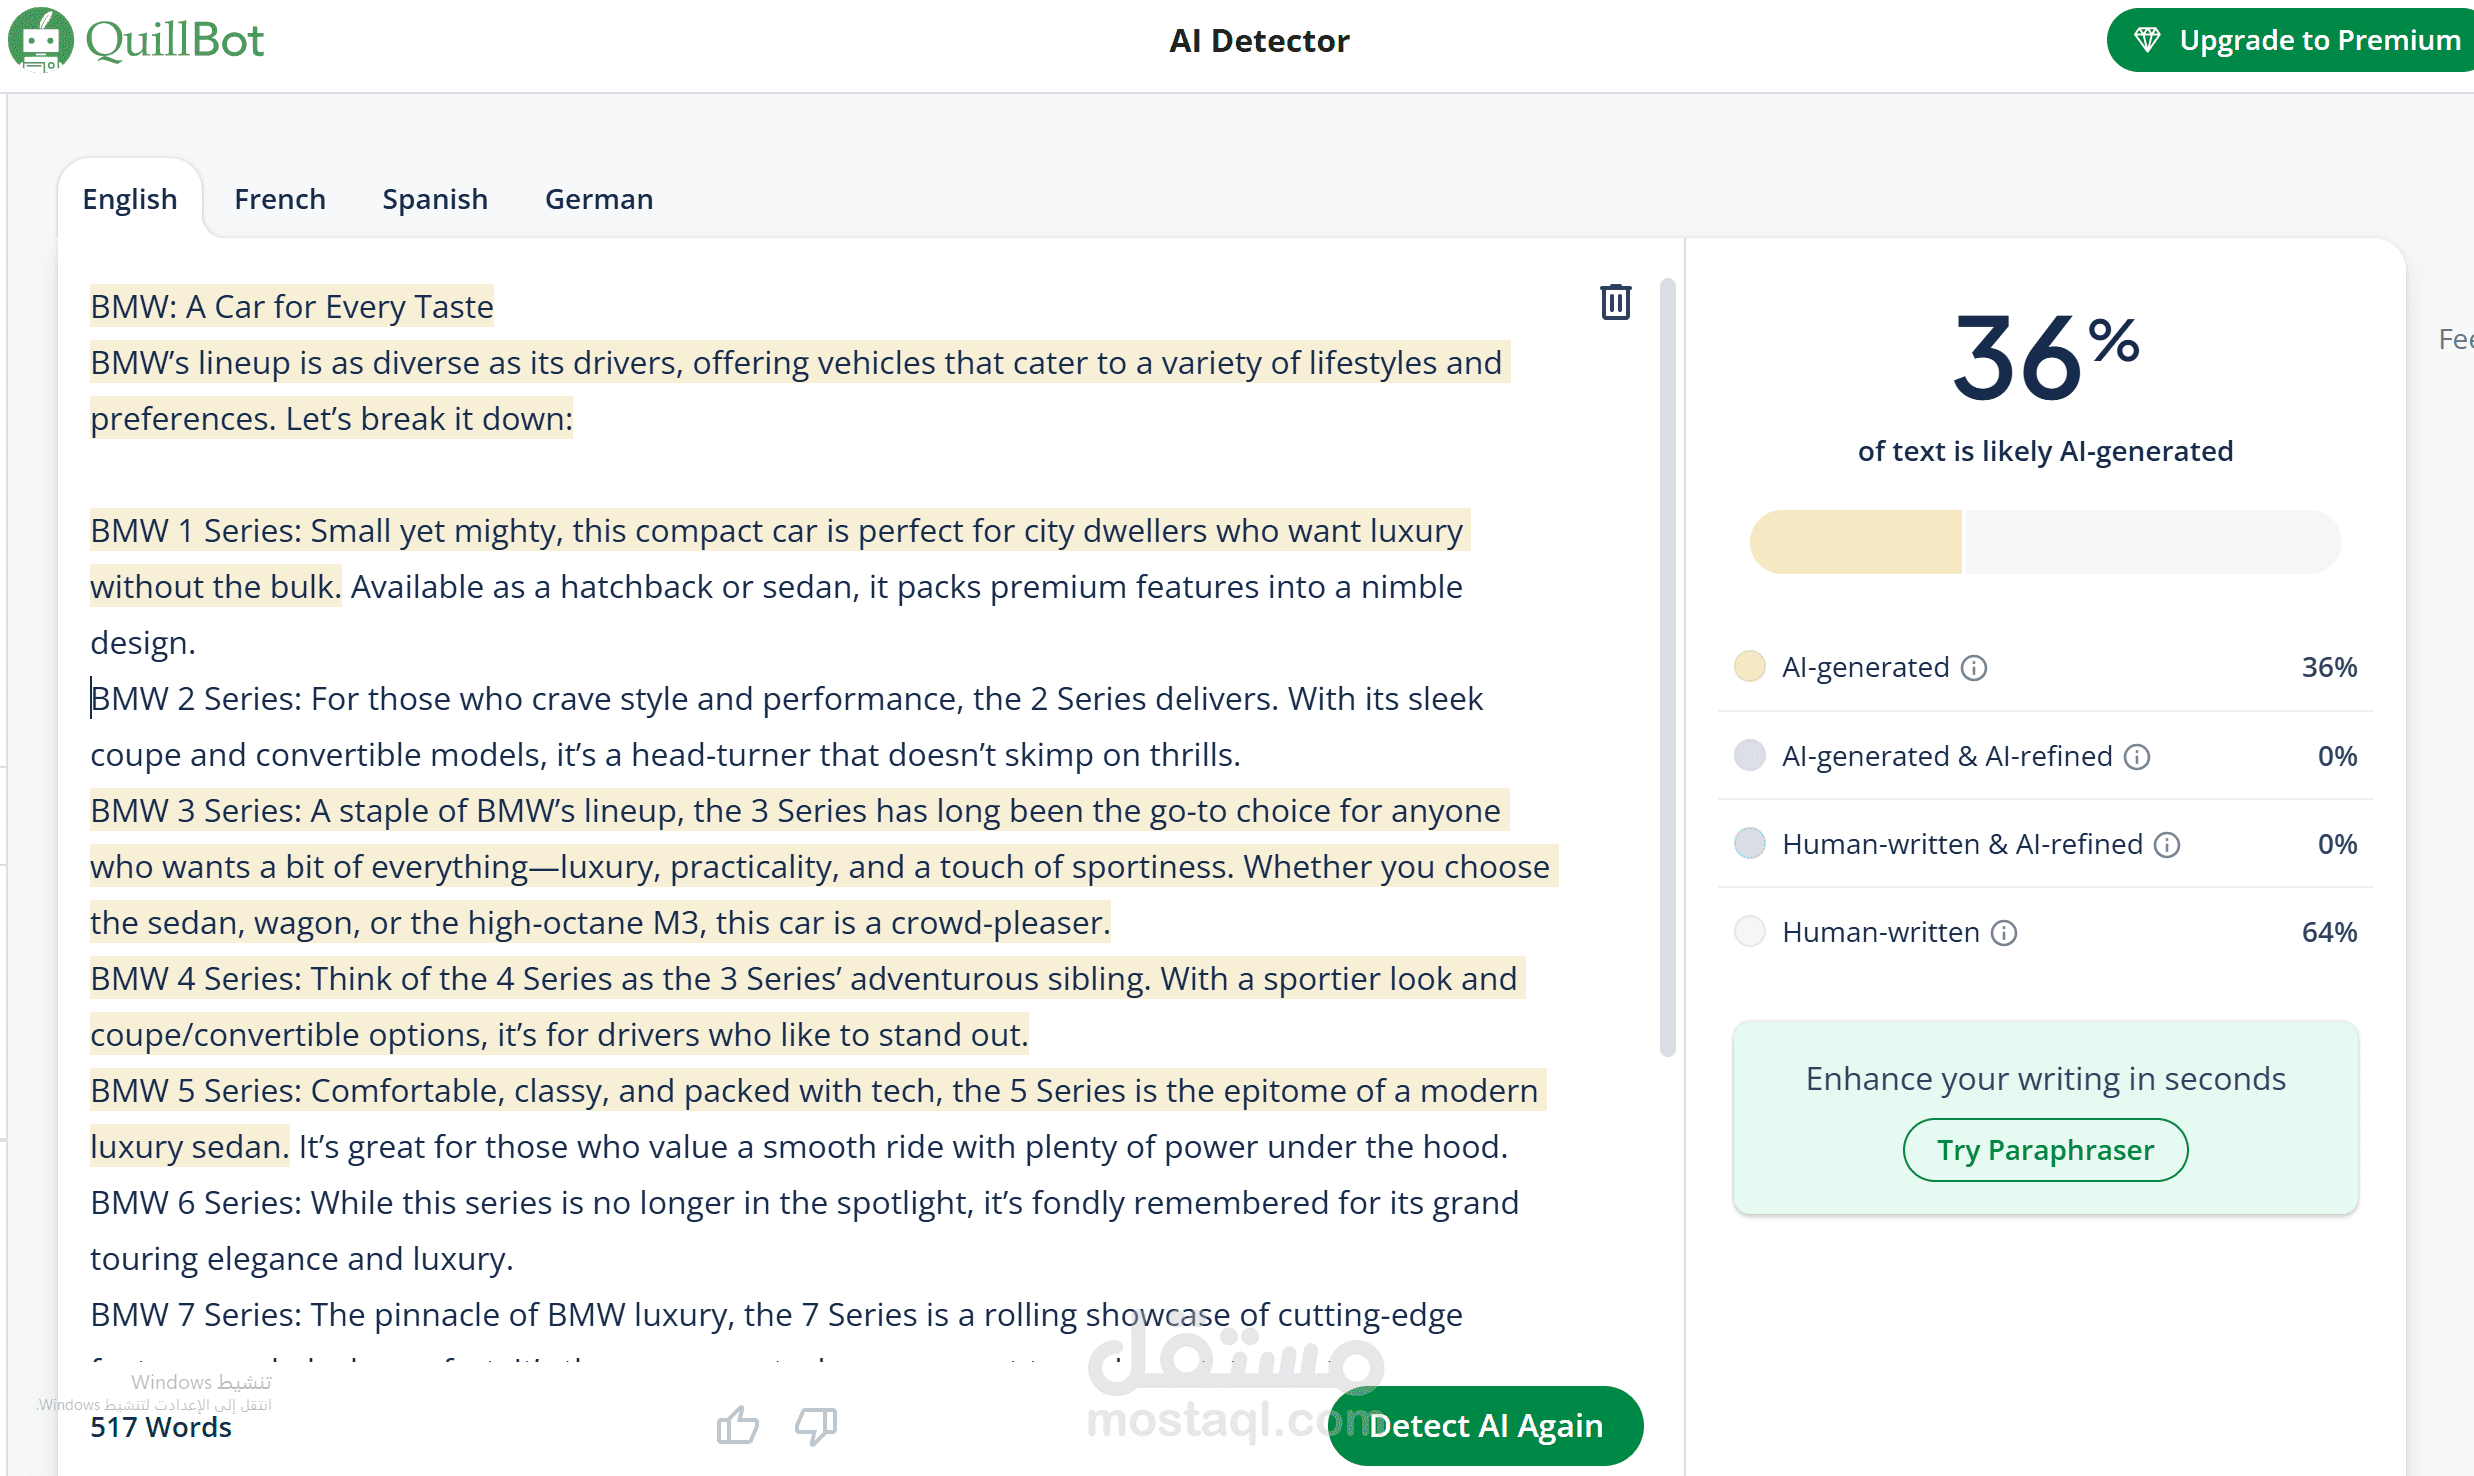Open info icon beside Human-written label
This screenshot has height=1476, width=2474.
click(2004, 933)
